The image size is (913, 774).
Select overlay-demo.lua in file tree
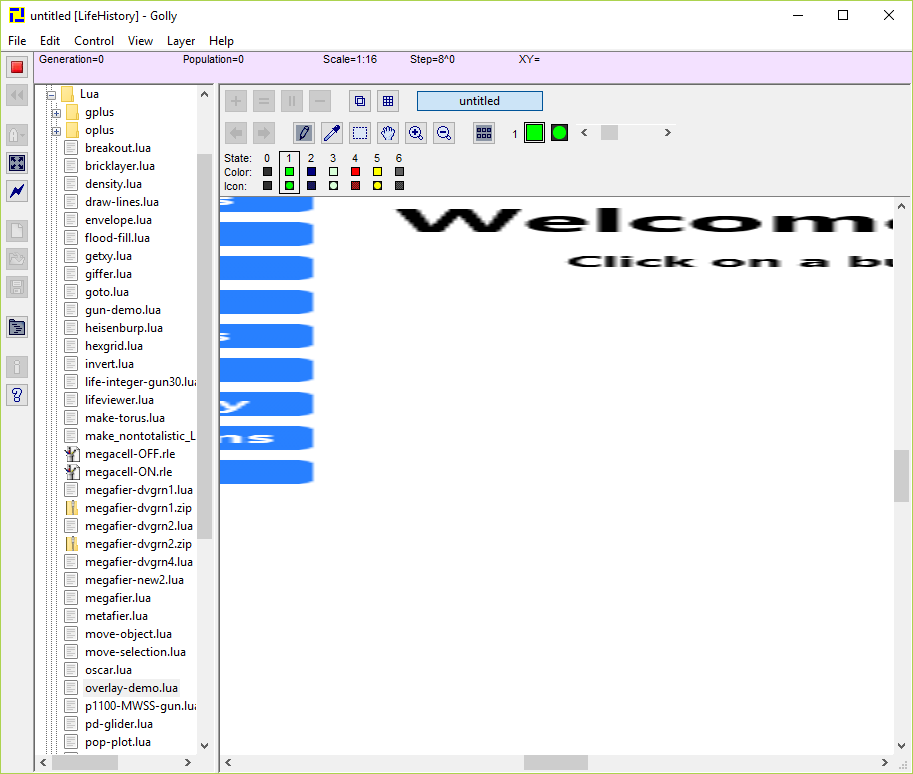tap(131, 688)
